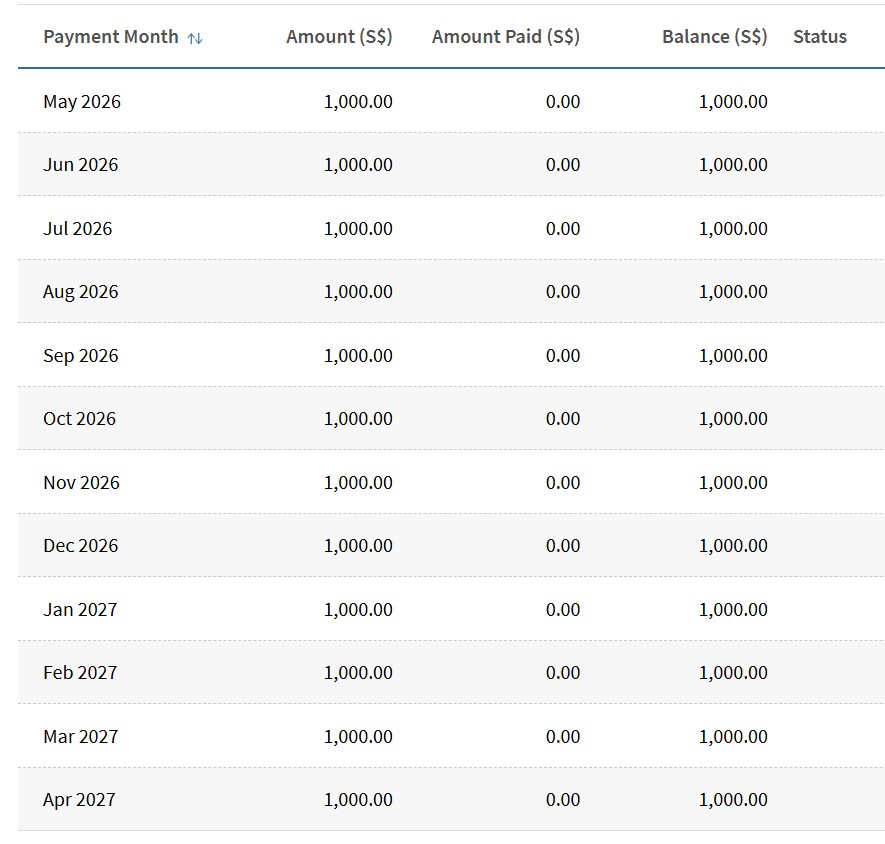Click the Feb 2027 month label
This screenshot has width=885, height=844.
(x=80, y=673)
